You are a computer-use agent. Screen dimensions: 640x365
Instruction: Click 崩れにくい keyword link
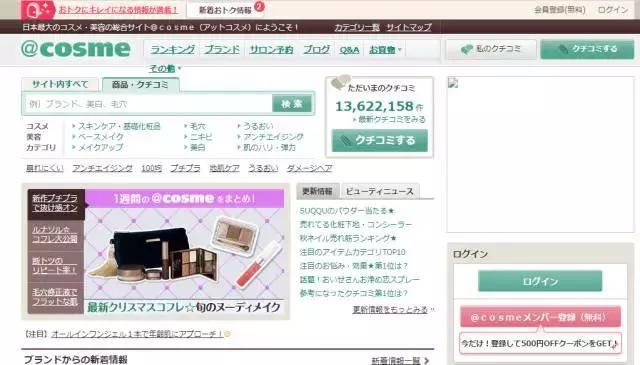(45, 168)
